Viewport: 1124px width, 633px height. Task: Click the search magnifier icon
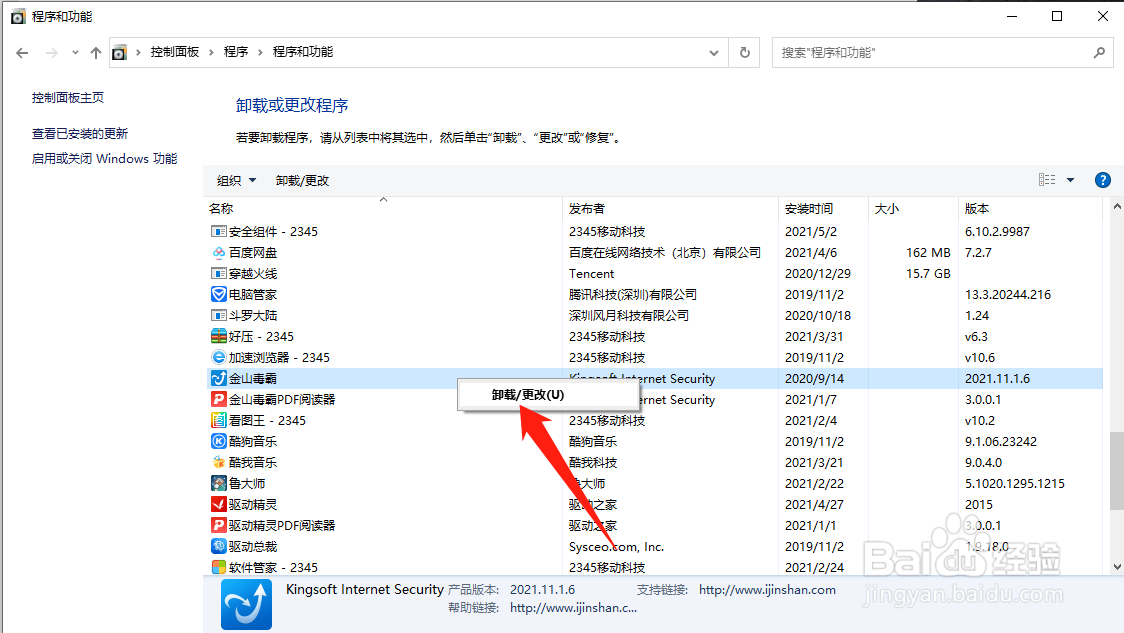[x=1099, y=52]
